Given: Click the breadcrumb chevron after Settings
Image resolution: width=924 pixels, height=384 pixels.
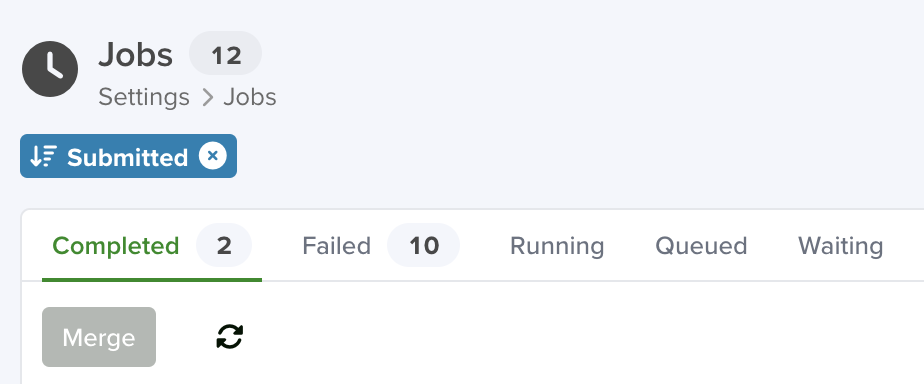Looking at the screenshot, I should [x=207, y=98].
